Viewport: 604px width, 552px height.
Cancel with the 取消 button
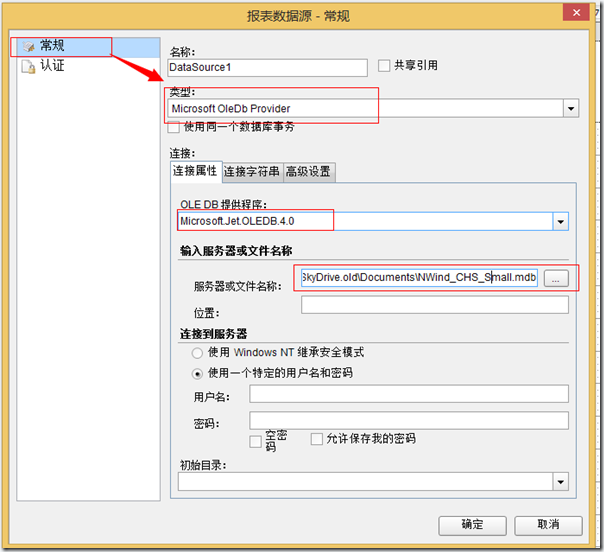(x=548, y=525)
